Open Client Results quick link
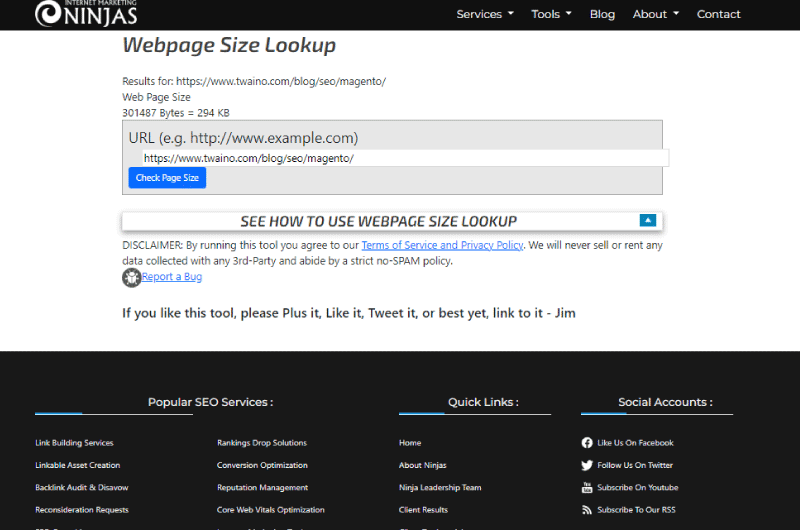800x530 pixels. pyautogui.click(x=423, y=510)
